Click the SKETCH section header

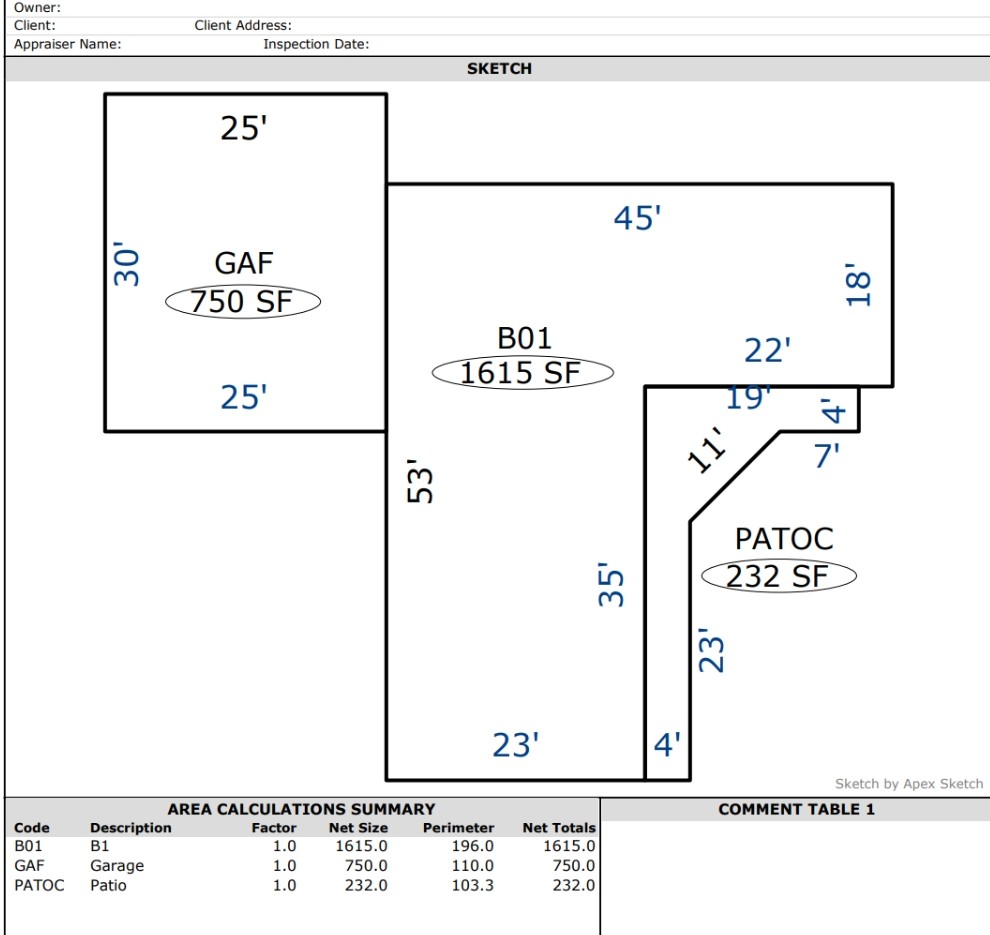pos(499,69)
